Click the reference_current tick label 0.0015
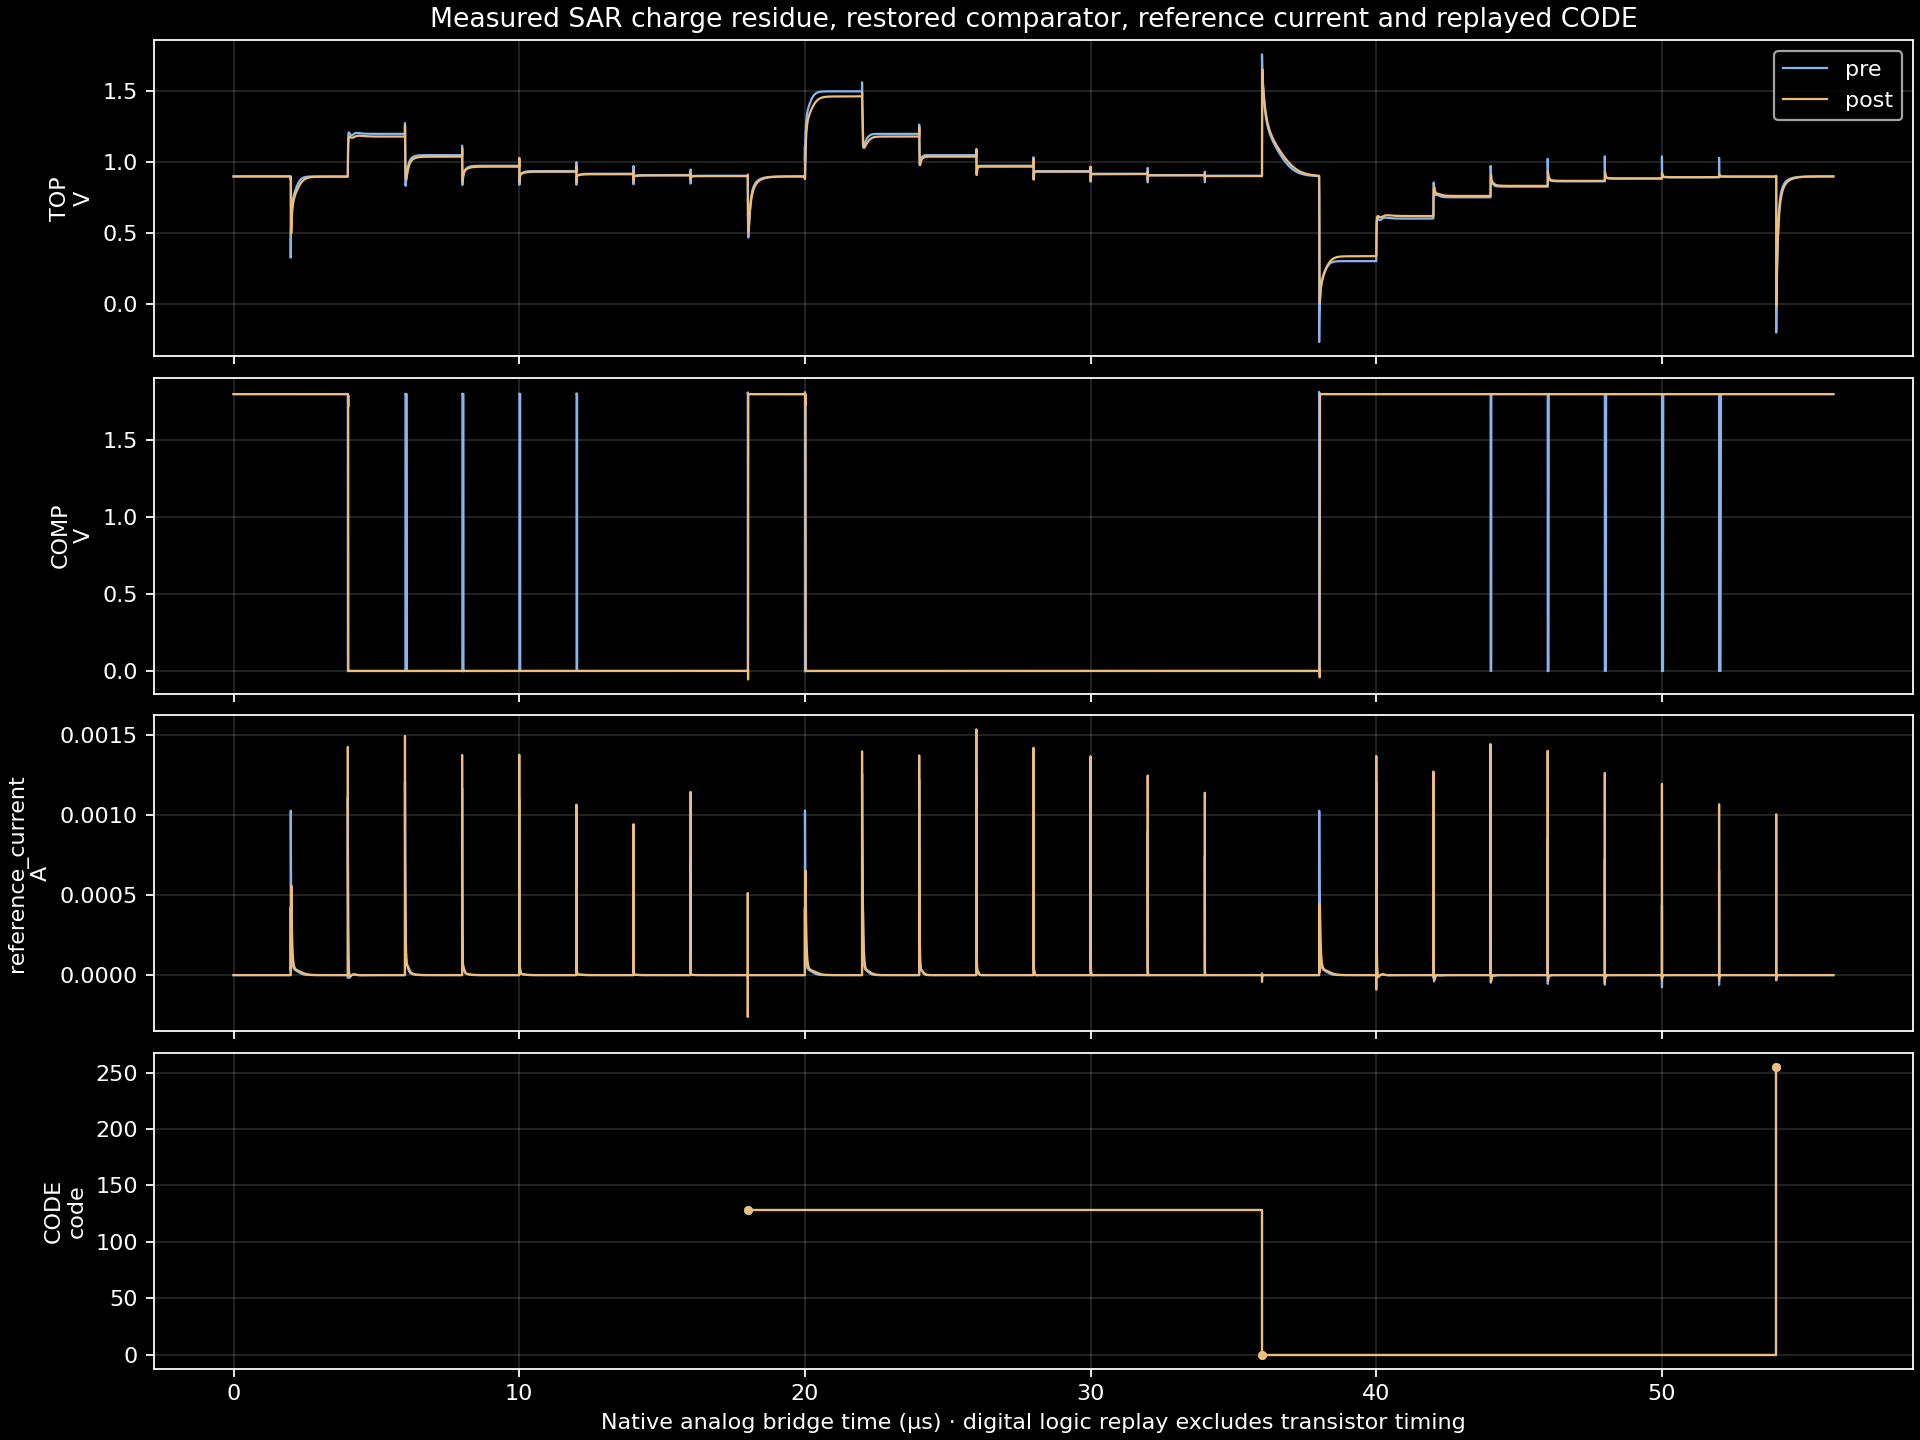The image size is (1920, 1440). click(x=100, y=736)
